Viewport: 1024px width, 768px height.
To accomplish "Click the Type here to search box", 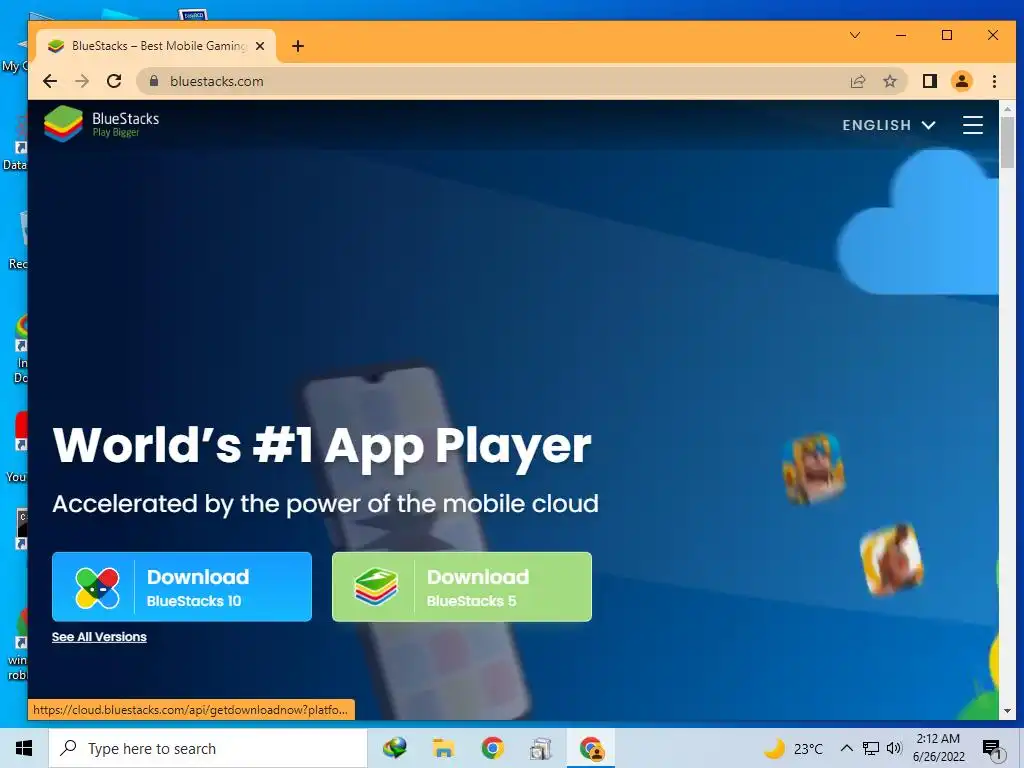I will click(208, 748).
